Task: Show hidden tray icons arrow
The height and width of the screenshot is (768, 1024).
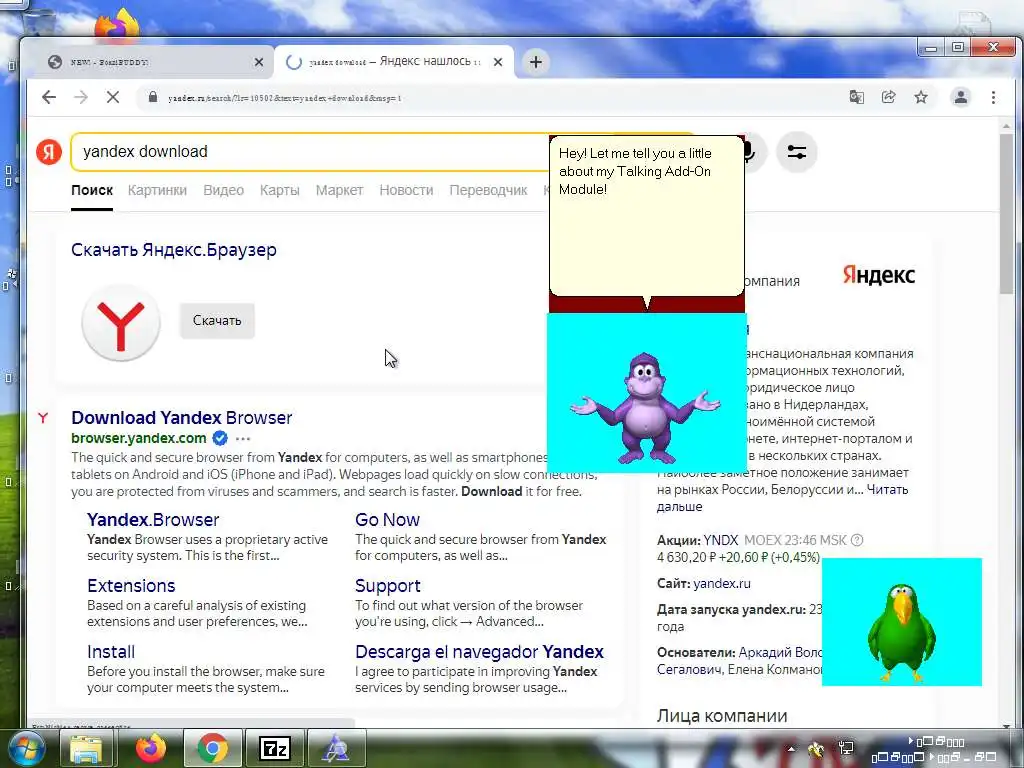Action: pyautogui.click(x=792, y=749)
